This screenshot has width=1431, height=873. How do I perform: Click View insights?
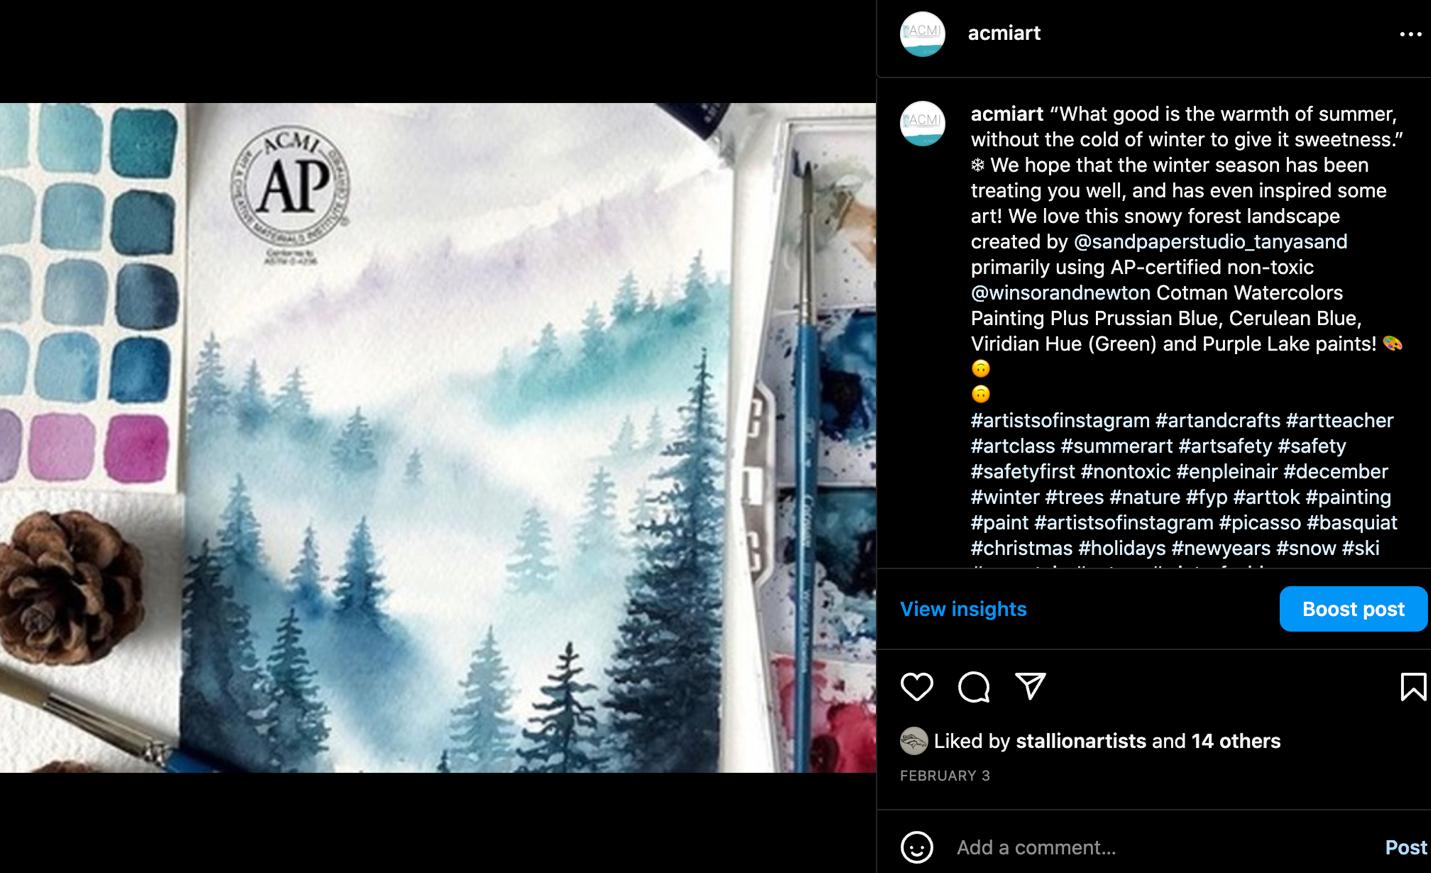point(963,609)
